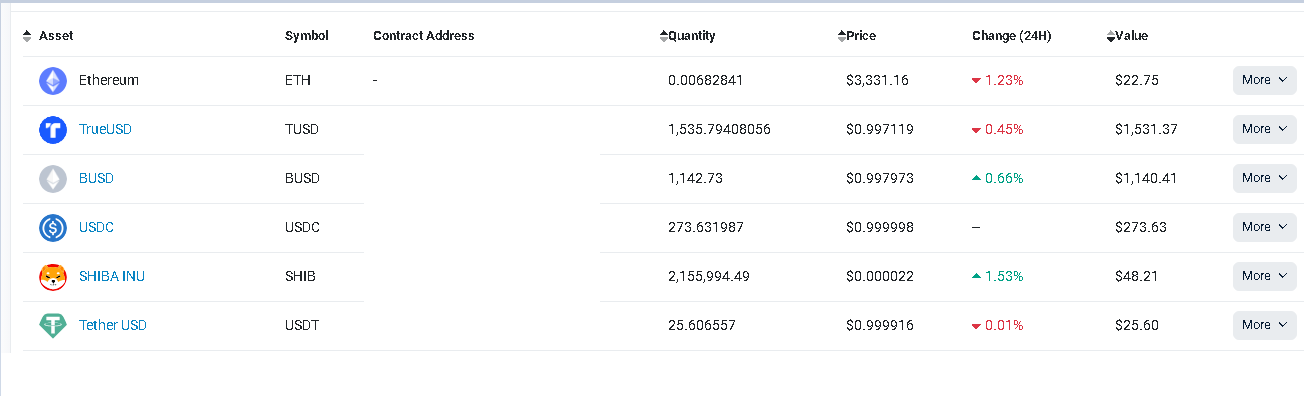
Task: Select the TUSD symbol cell
Action: 302,129
